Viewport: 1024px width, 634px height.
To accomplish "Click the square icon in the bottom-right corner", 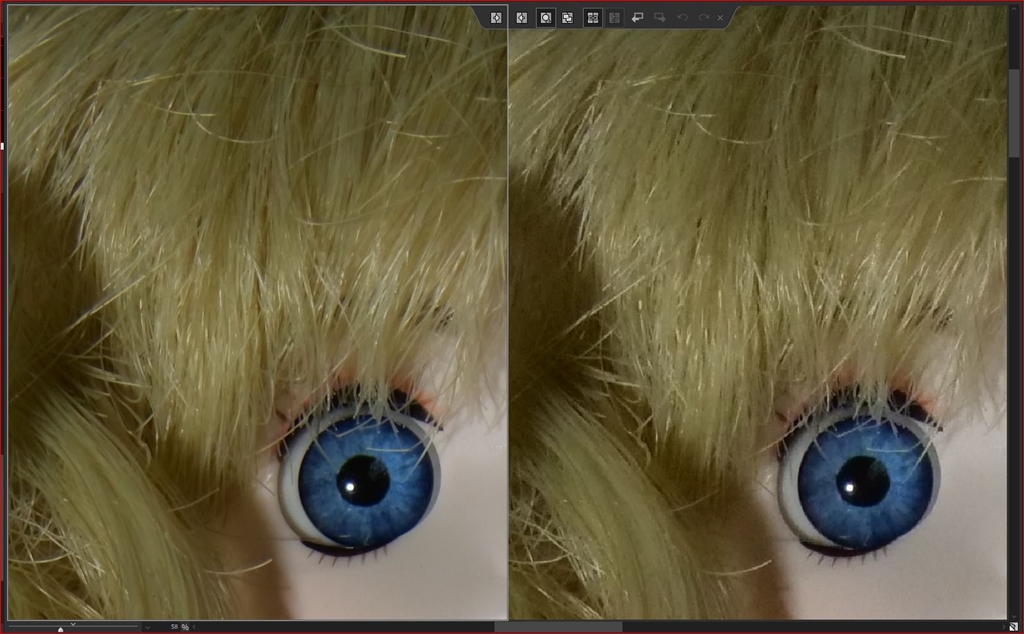I will pos(1014,627).
